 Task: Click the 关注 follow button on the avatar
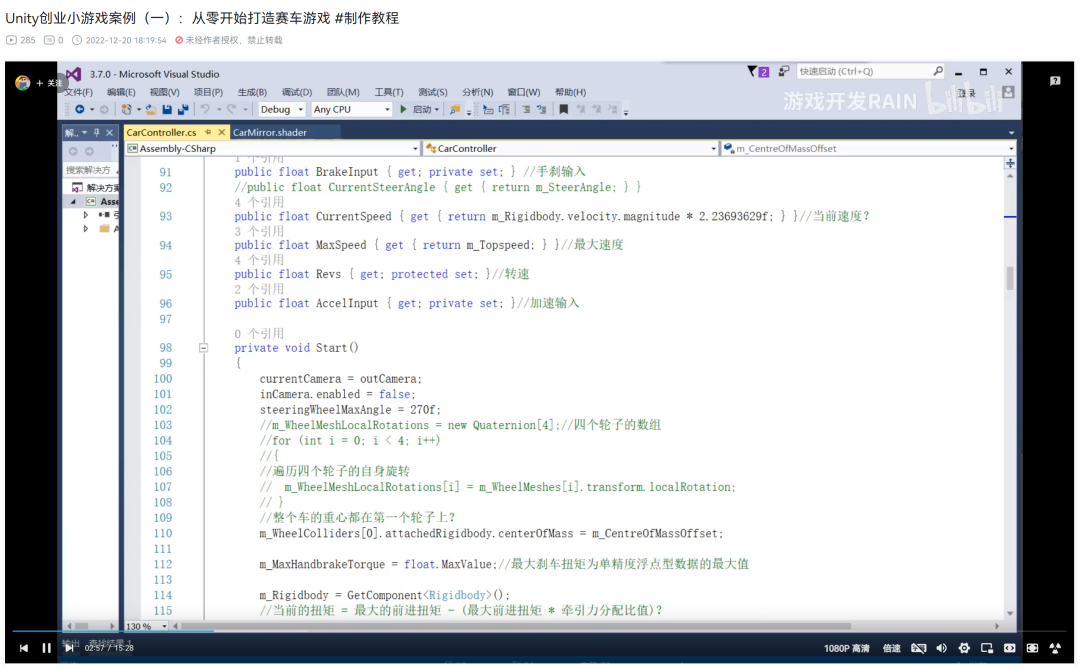point(50,83)
